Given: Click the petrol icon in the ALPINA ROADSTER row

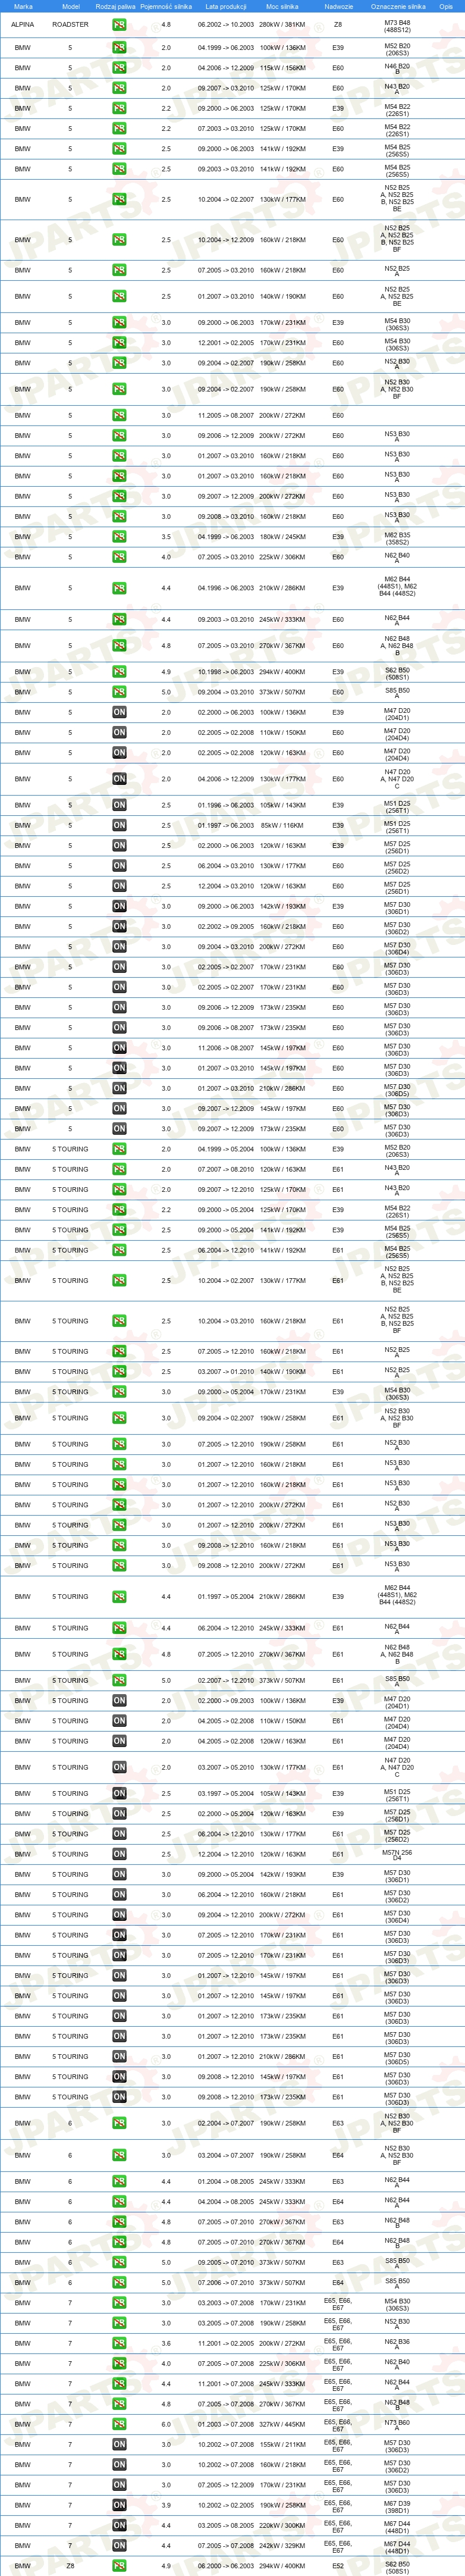Looking at the screenshot, I should 119,24.
